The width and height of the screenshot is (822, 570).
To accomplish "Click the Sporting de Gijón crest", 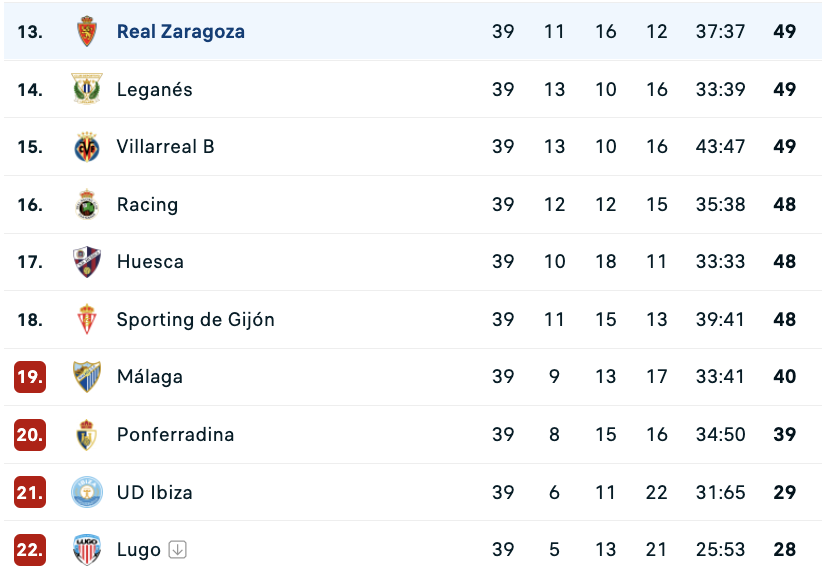I will click(87, 319).
